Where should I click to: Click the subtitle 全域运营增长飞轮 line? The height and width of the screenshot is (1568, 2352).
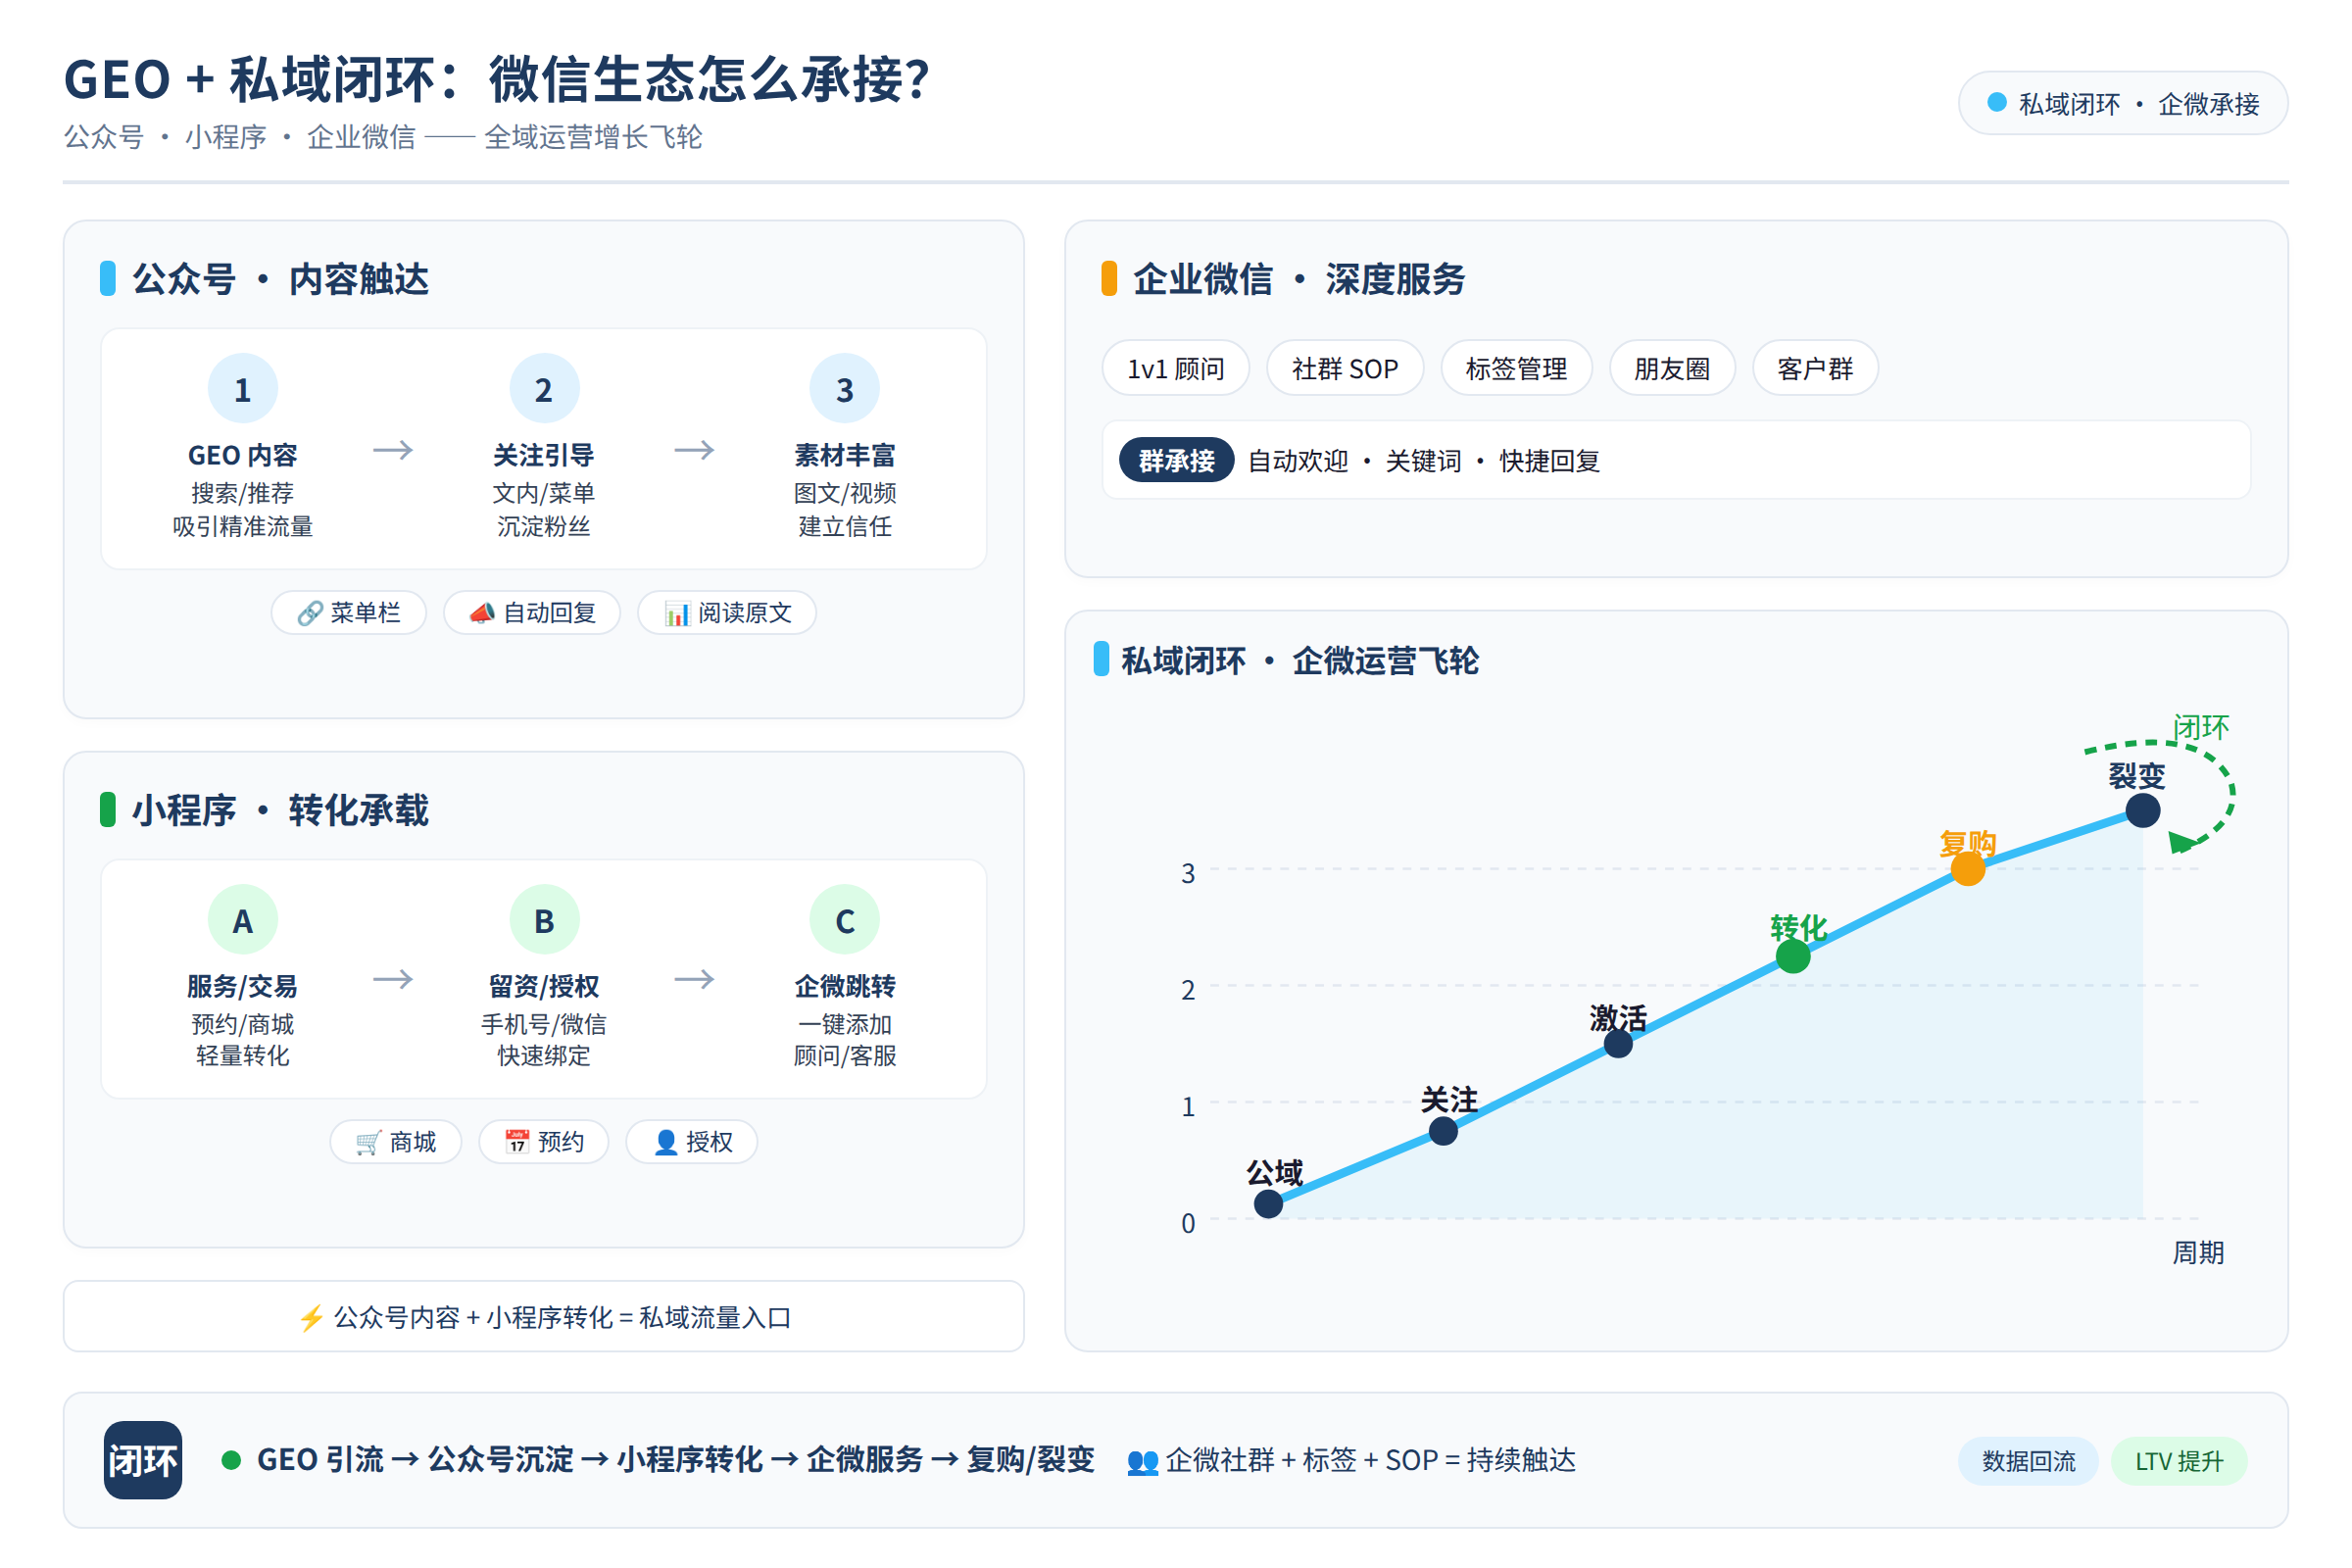[383, 137]
